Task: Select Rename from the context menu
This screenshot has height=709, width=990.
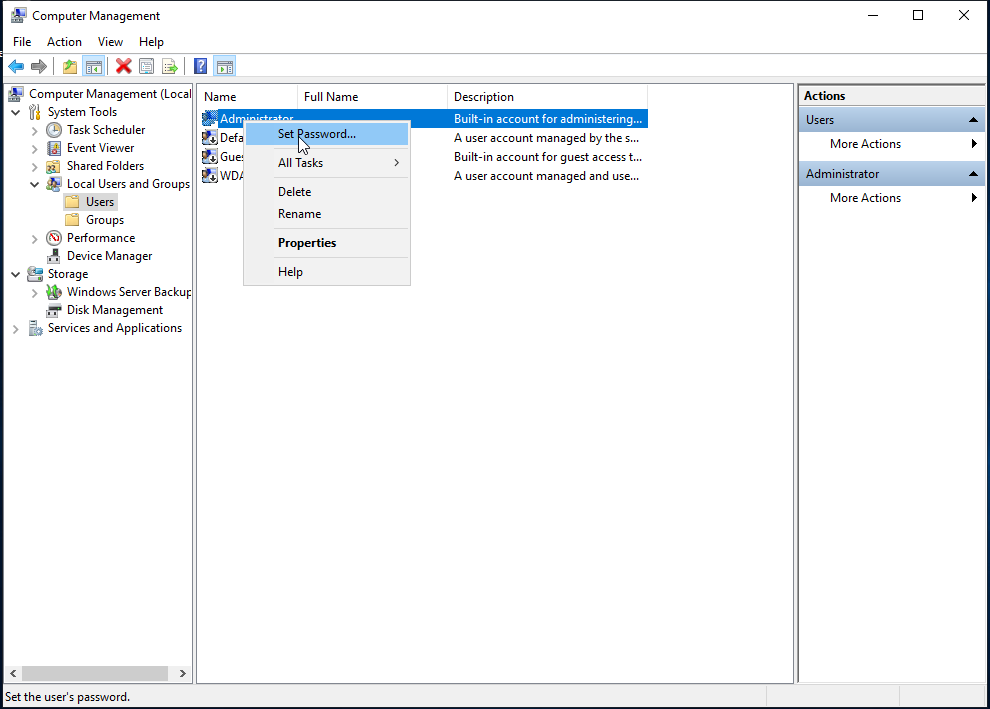Action: [x=300, y=213]
